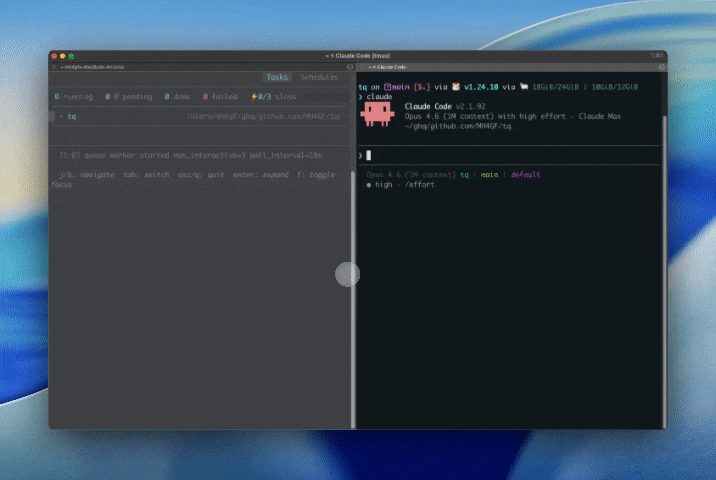
Task: Click 'tq' in Claude status line
Action: [x=464, y=175]
